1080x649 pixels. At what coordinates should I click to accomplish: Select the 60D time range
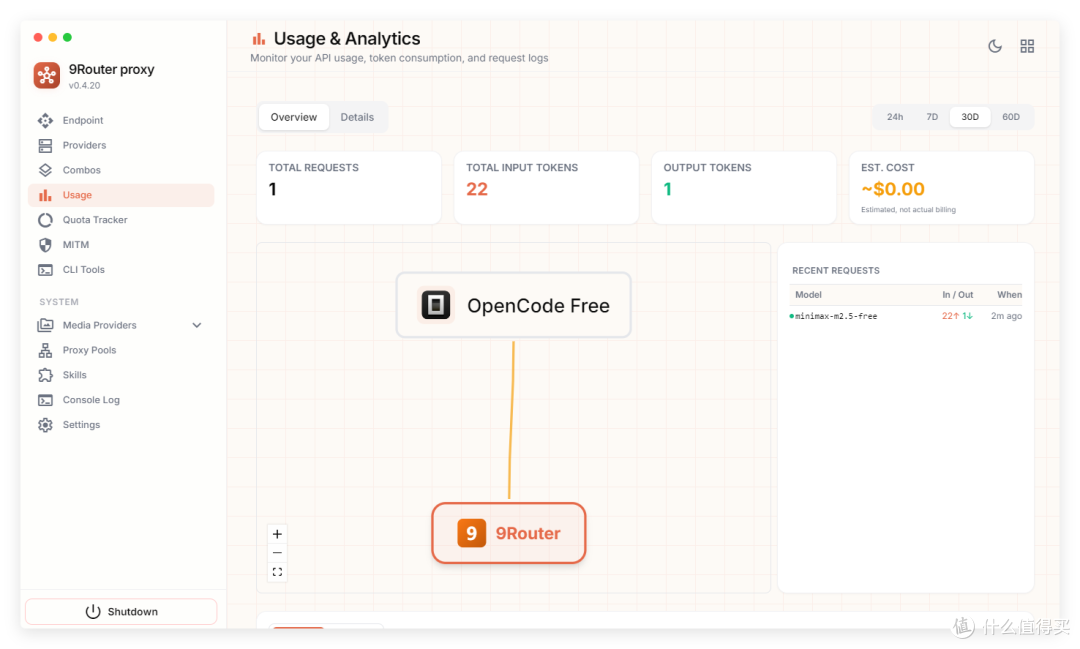point(1010,117)
